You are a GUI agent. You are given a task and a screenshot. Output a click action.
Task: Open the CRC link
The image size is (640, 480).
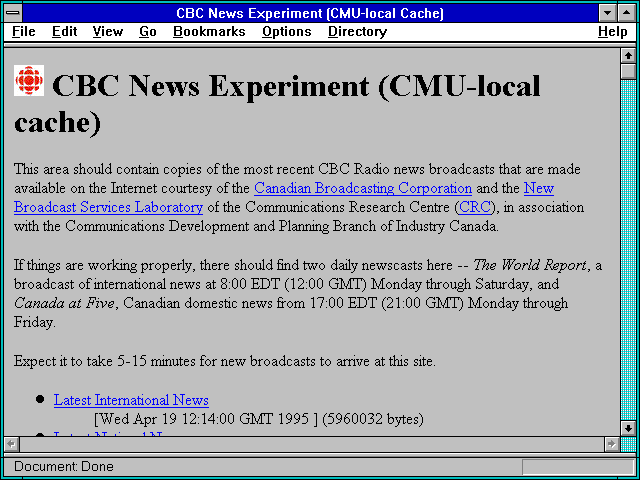(x=475, y=207)
